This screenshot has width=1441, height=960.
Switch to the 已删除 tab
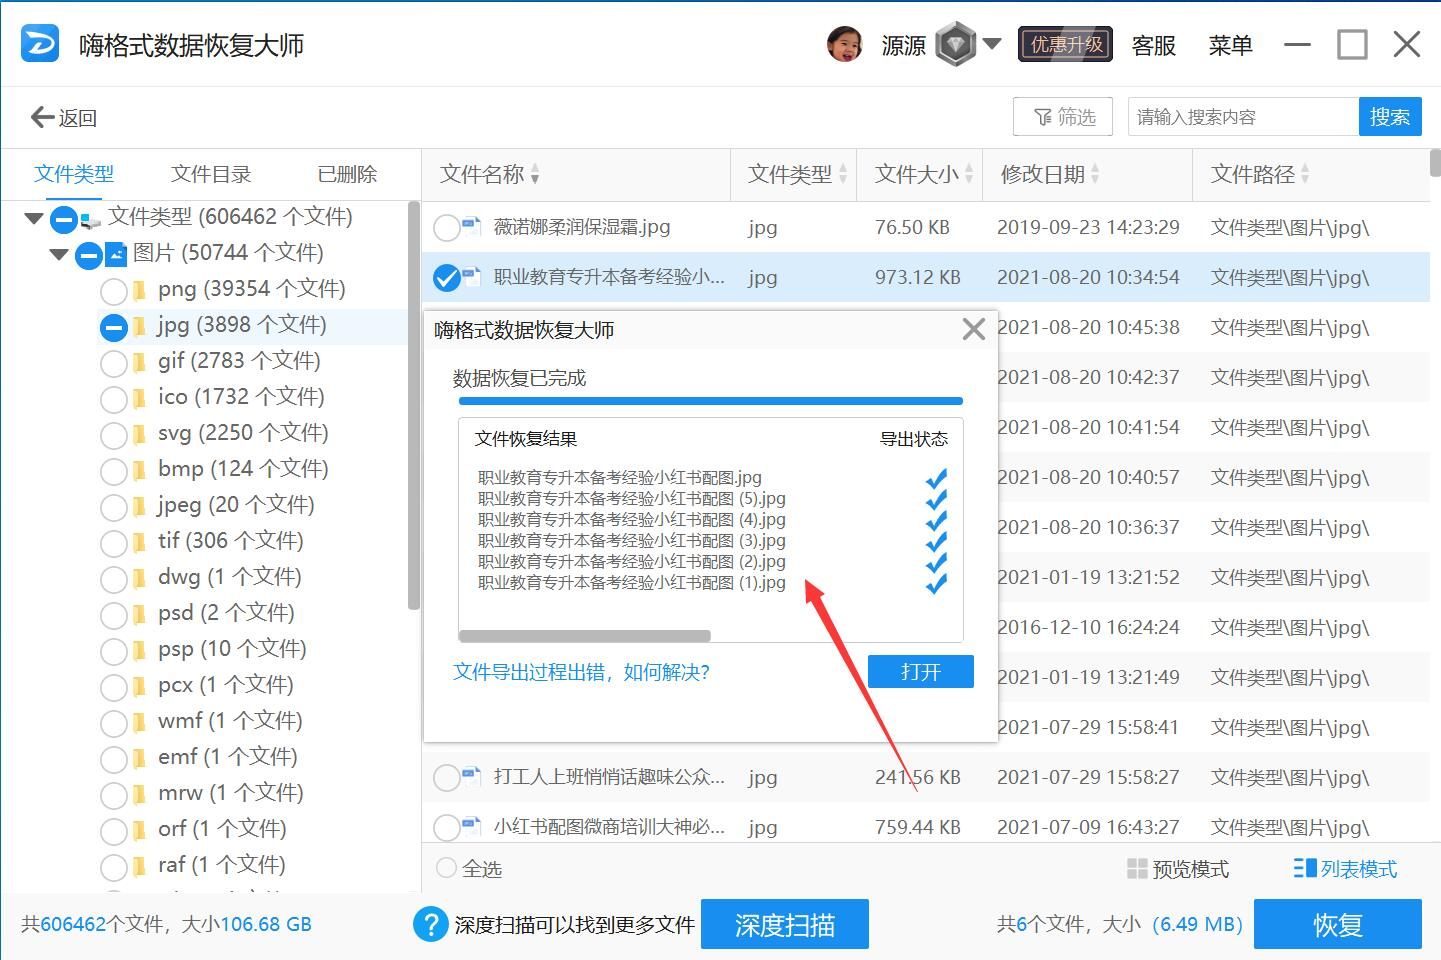[x=347, y=174]
